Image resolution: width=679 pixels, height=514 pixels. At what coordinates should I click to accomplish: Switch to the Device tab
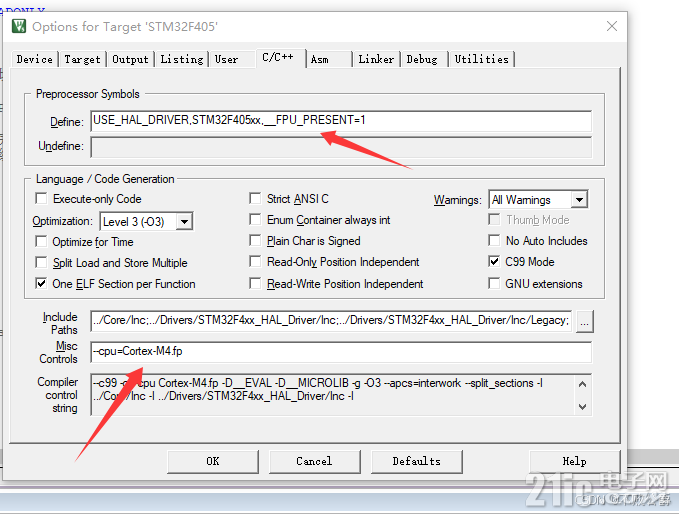(35, 59)
